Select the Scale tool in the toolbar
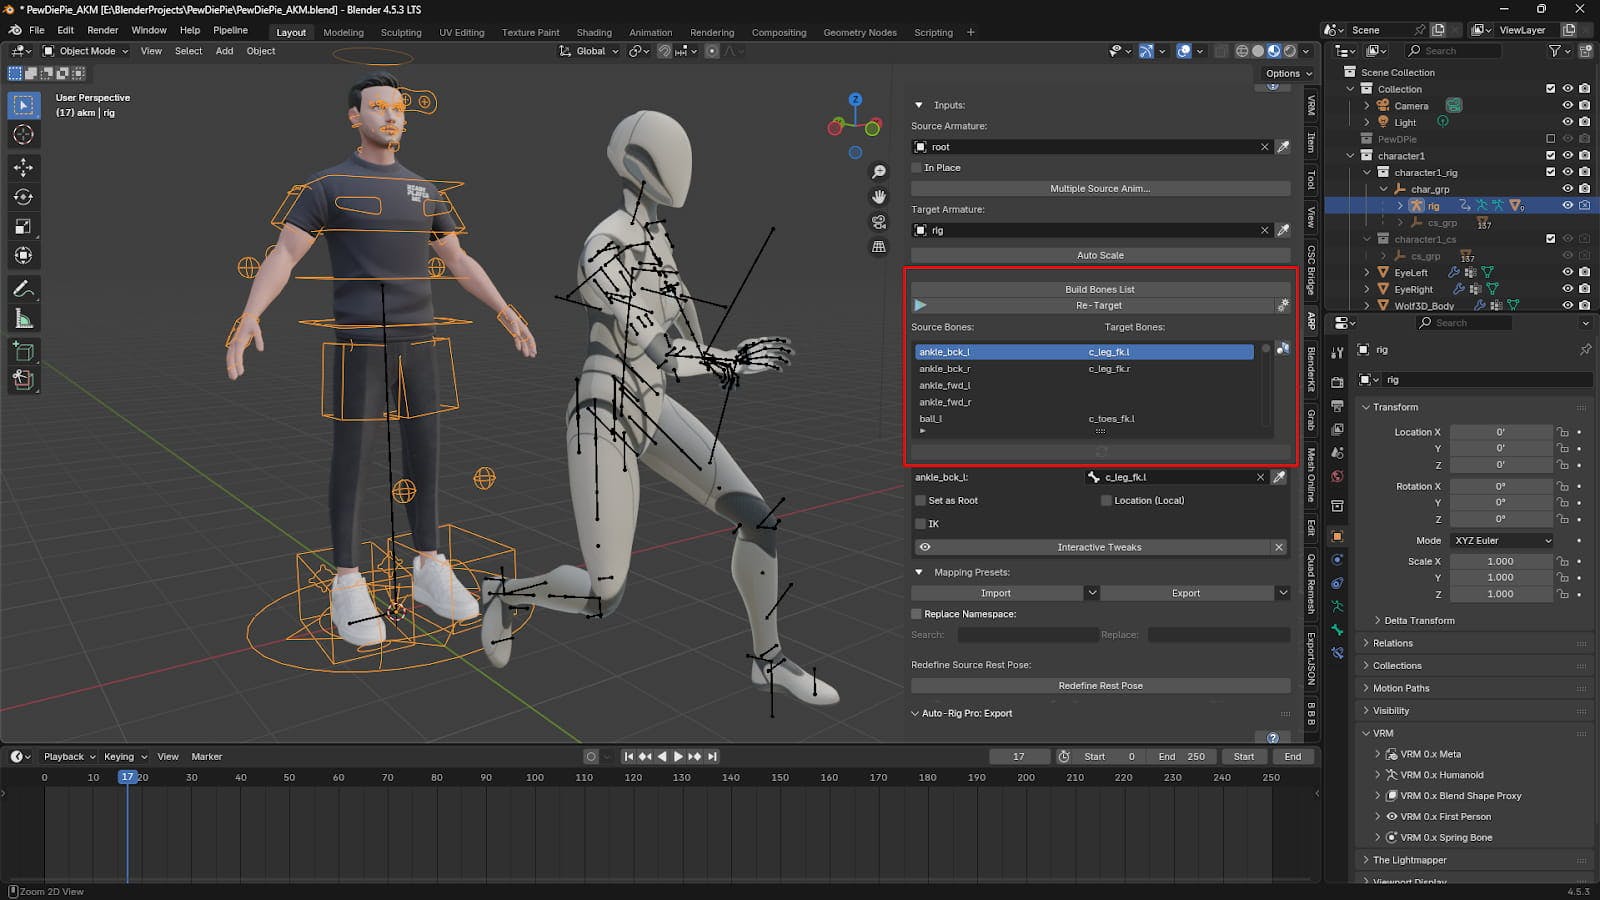Image resolution: width=1600 pixels, height=900 pixels. [23, 227]
